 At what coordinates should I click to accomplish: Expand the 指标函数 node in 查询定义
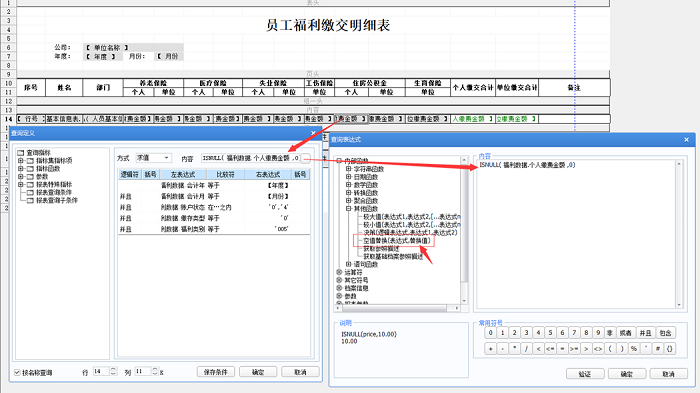21,169
